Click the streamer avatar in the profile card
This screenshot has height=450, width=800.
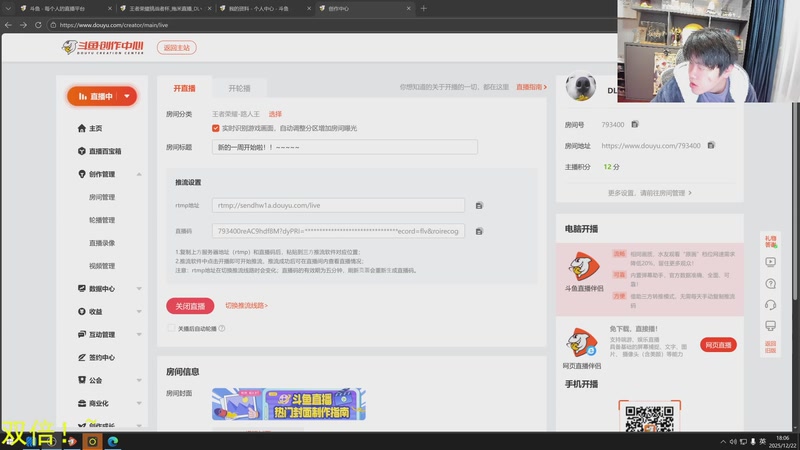[x=581, y=86]
